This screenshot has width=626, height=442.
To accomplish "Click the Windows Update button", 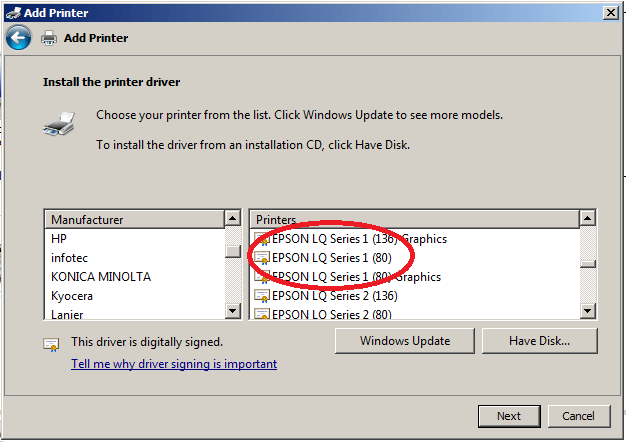I will click(405, 341).
